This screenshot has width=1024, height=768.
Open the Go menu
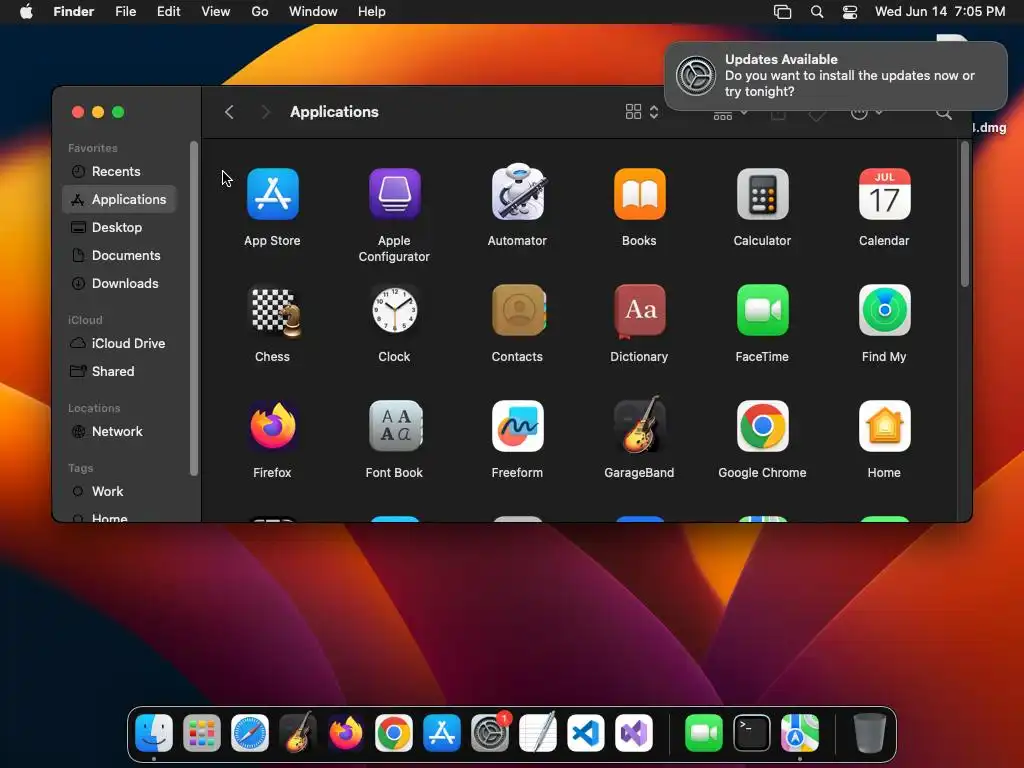(260, 12)
